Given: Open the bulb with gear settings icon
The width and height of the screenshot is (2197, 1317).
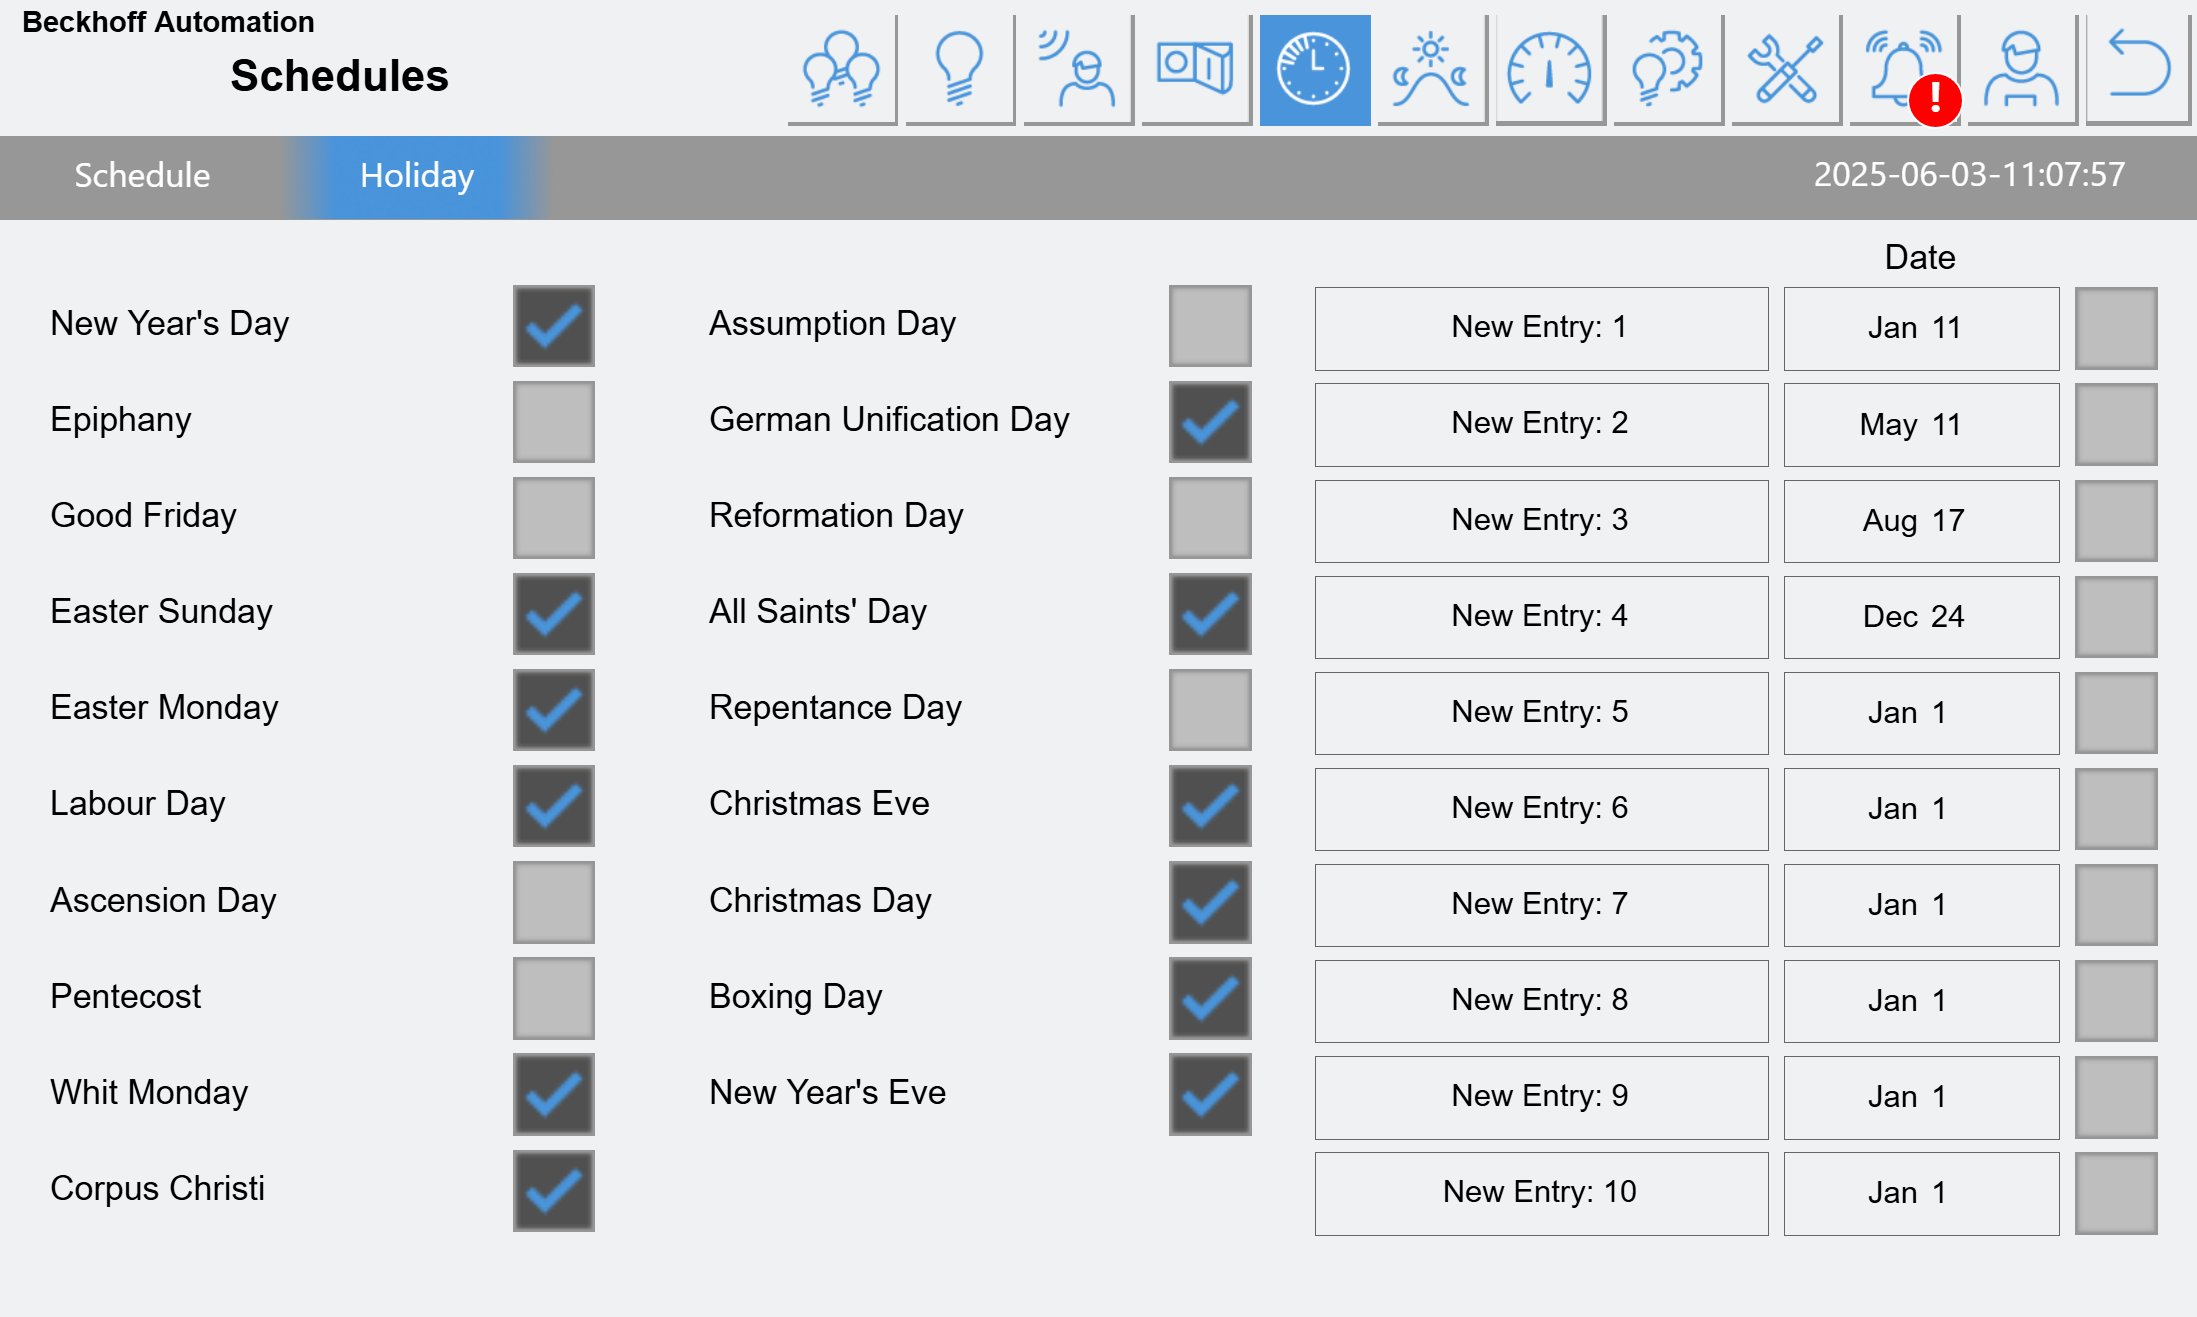Looking at the screenshot, I should point(1668,70).
